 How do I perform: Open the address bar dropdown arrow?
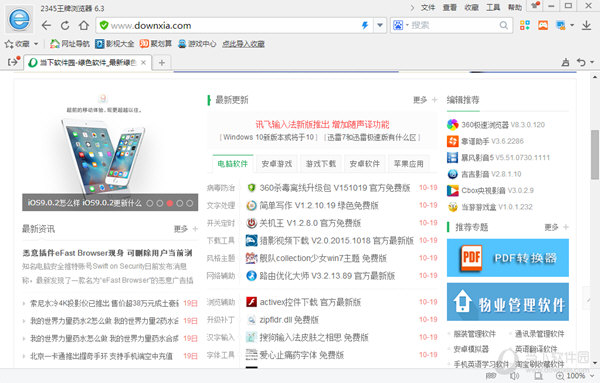tap(380, 26)
